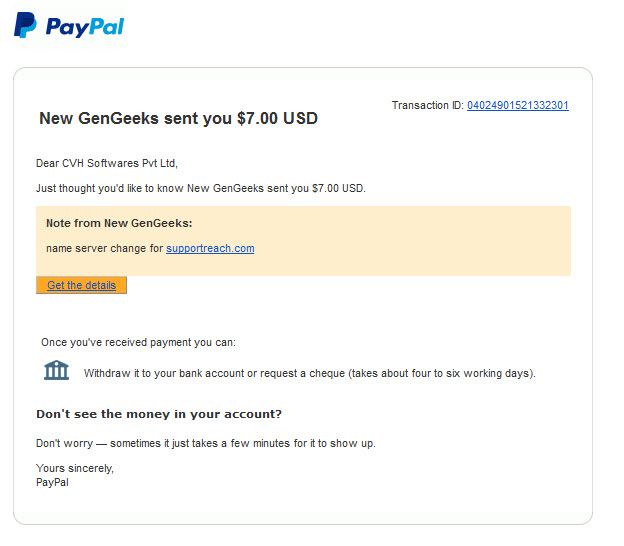This screenshot has height=546, width=624.
Task: Click the 'Don't worry' reassurance sentence
Action: [206, 443]
